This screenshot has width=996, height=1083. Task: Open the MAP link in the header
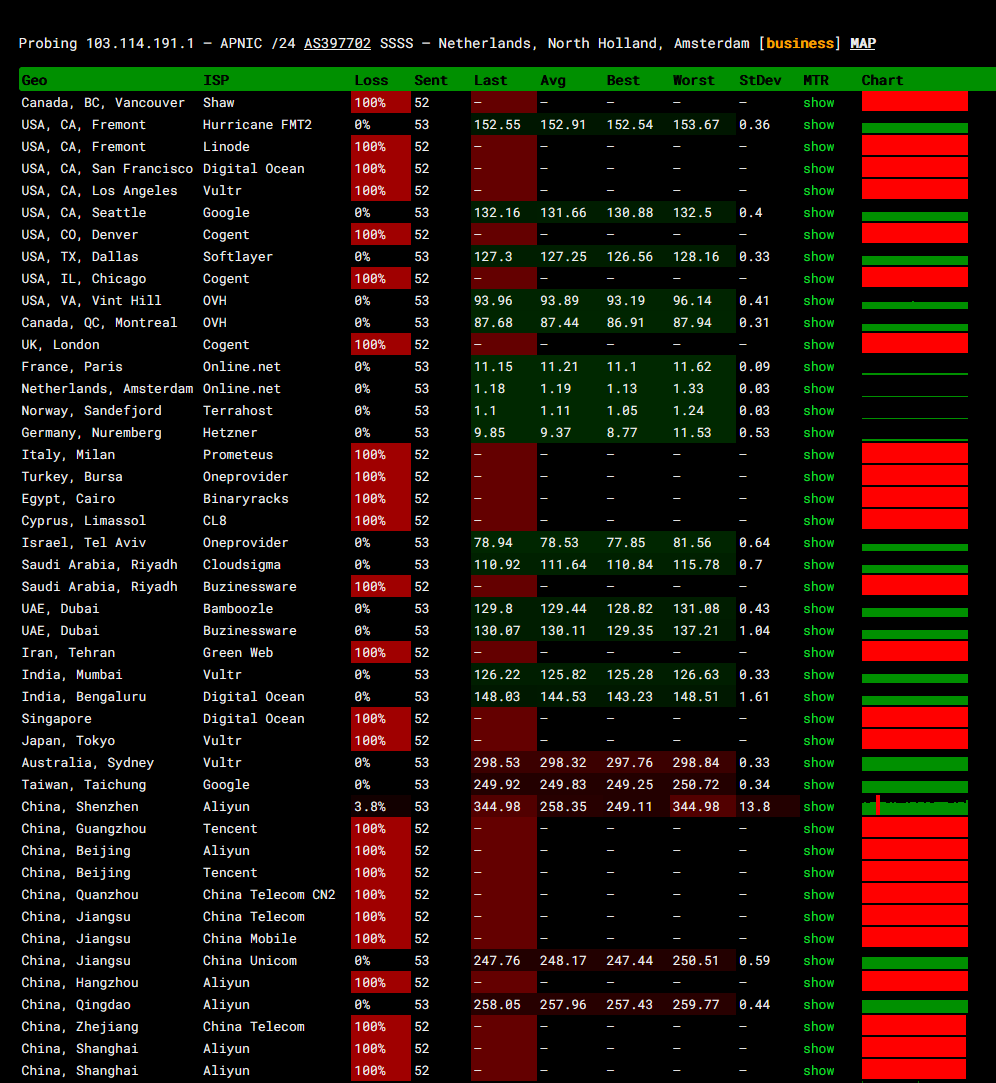click(863, 44)
